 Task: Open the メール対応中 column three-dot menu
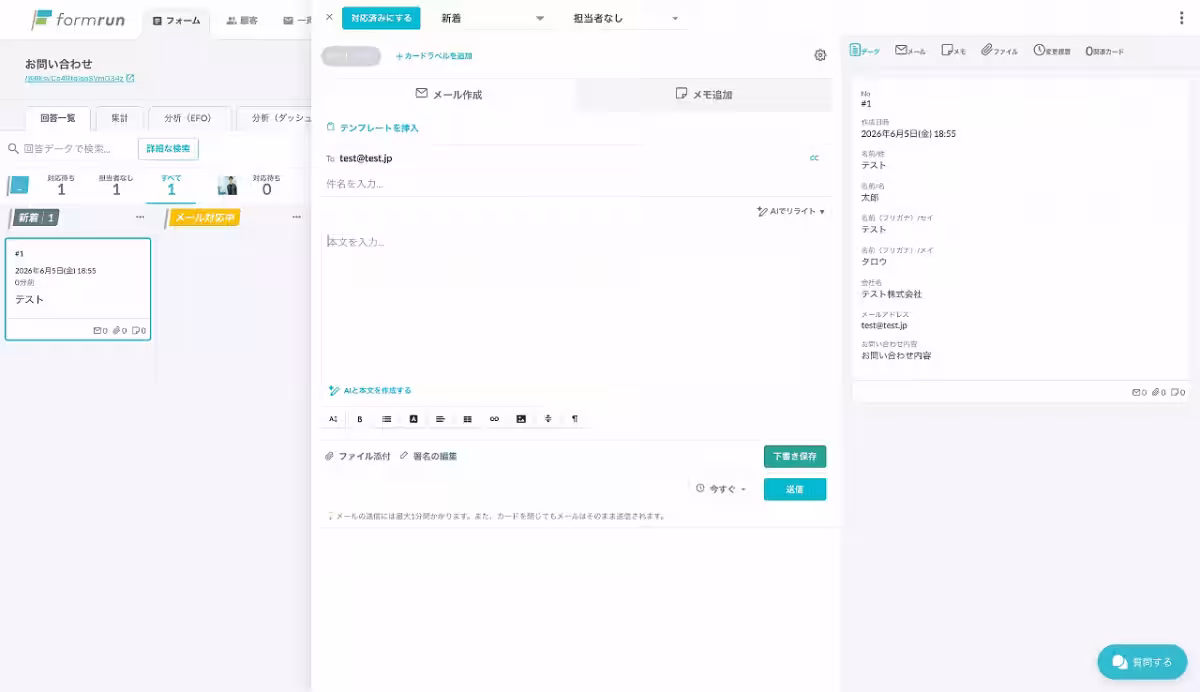tap(297, 217)
